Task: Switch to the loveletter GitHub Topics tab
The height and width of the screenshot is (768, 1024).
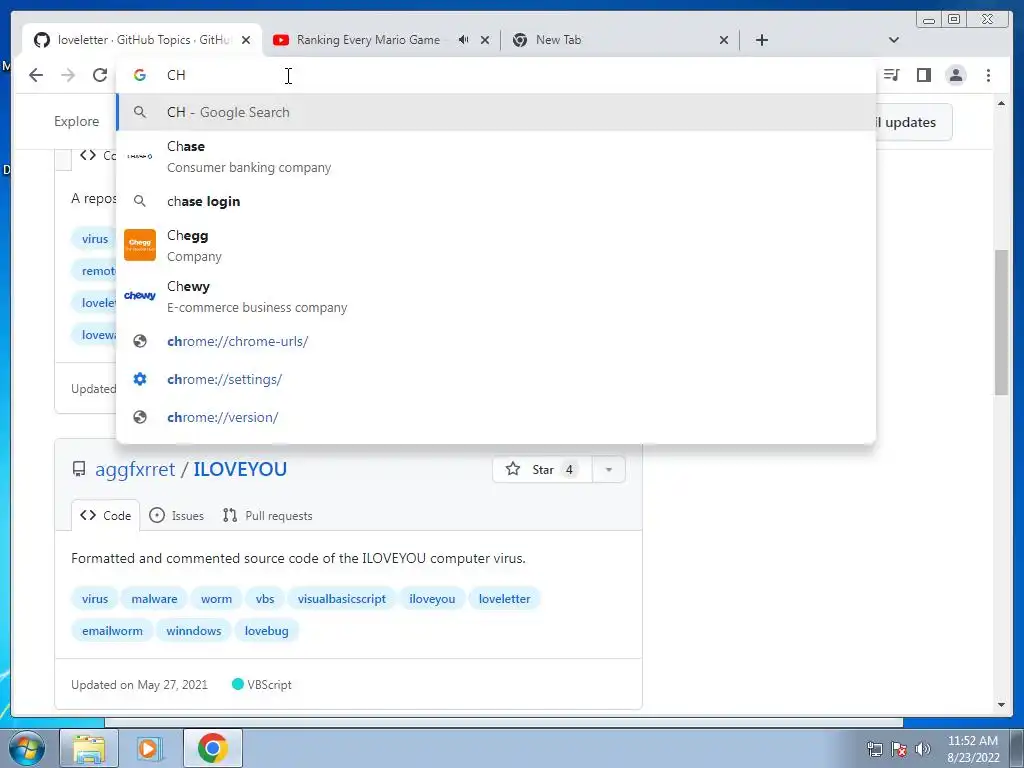Action: click(142, 40)
